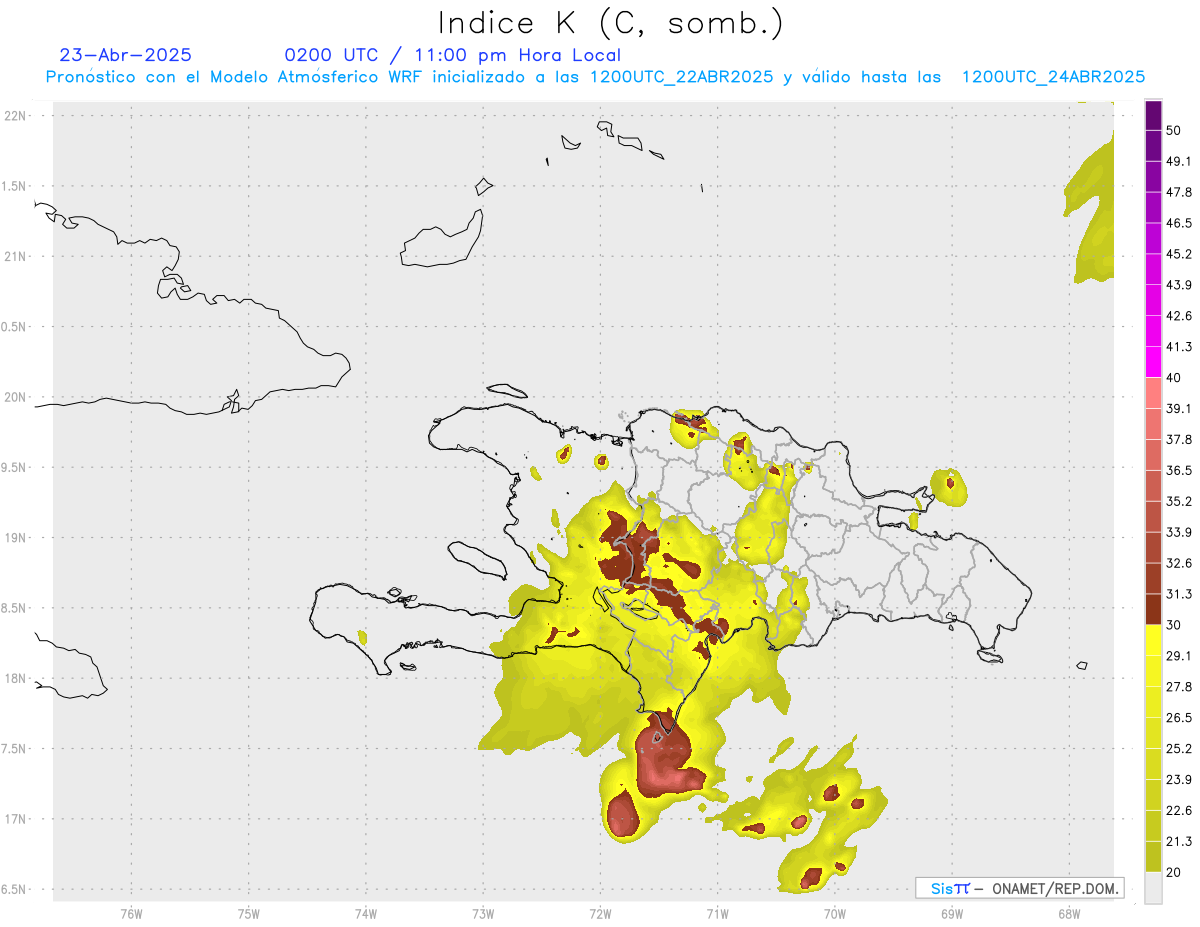Click the legend value '30'
This screenshot has width=1200, height=927.
click(x=1174, y=625)
